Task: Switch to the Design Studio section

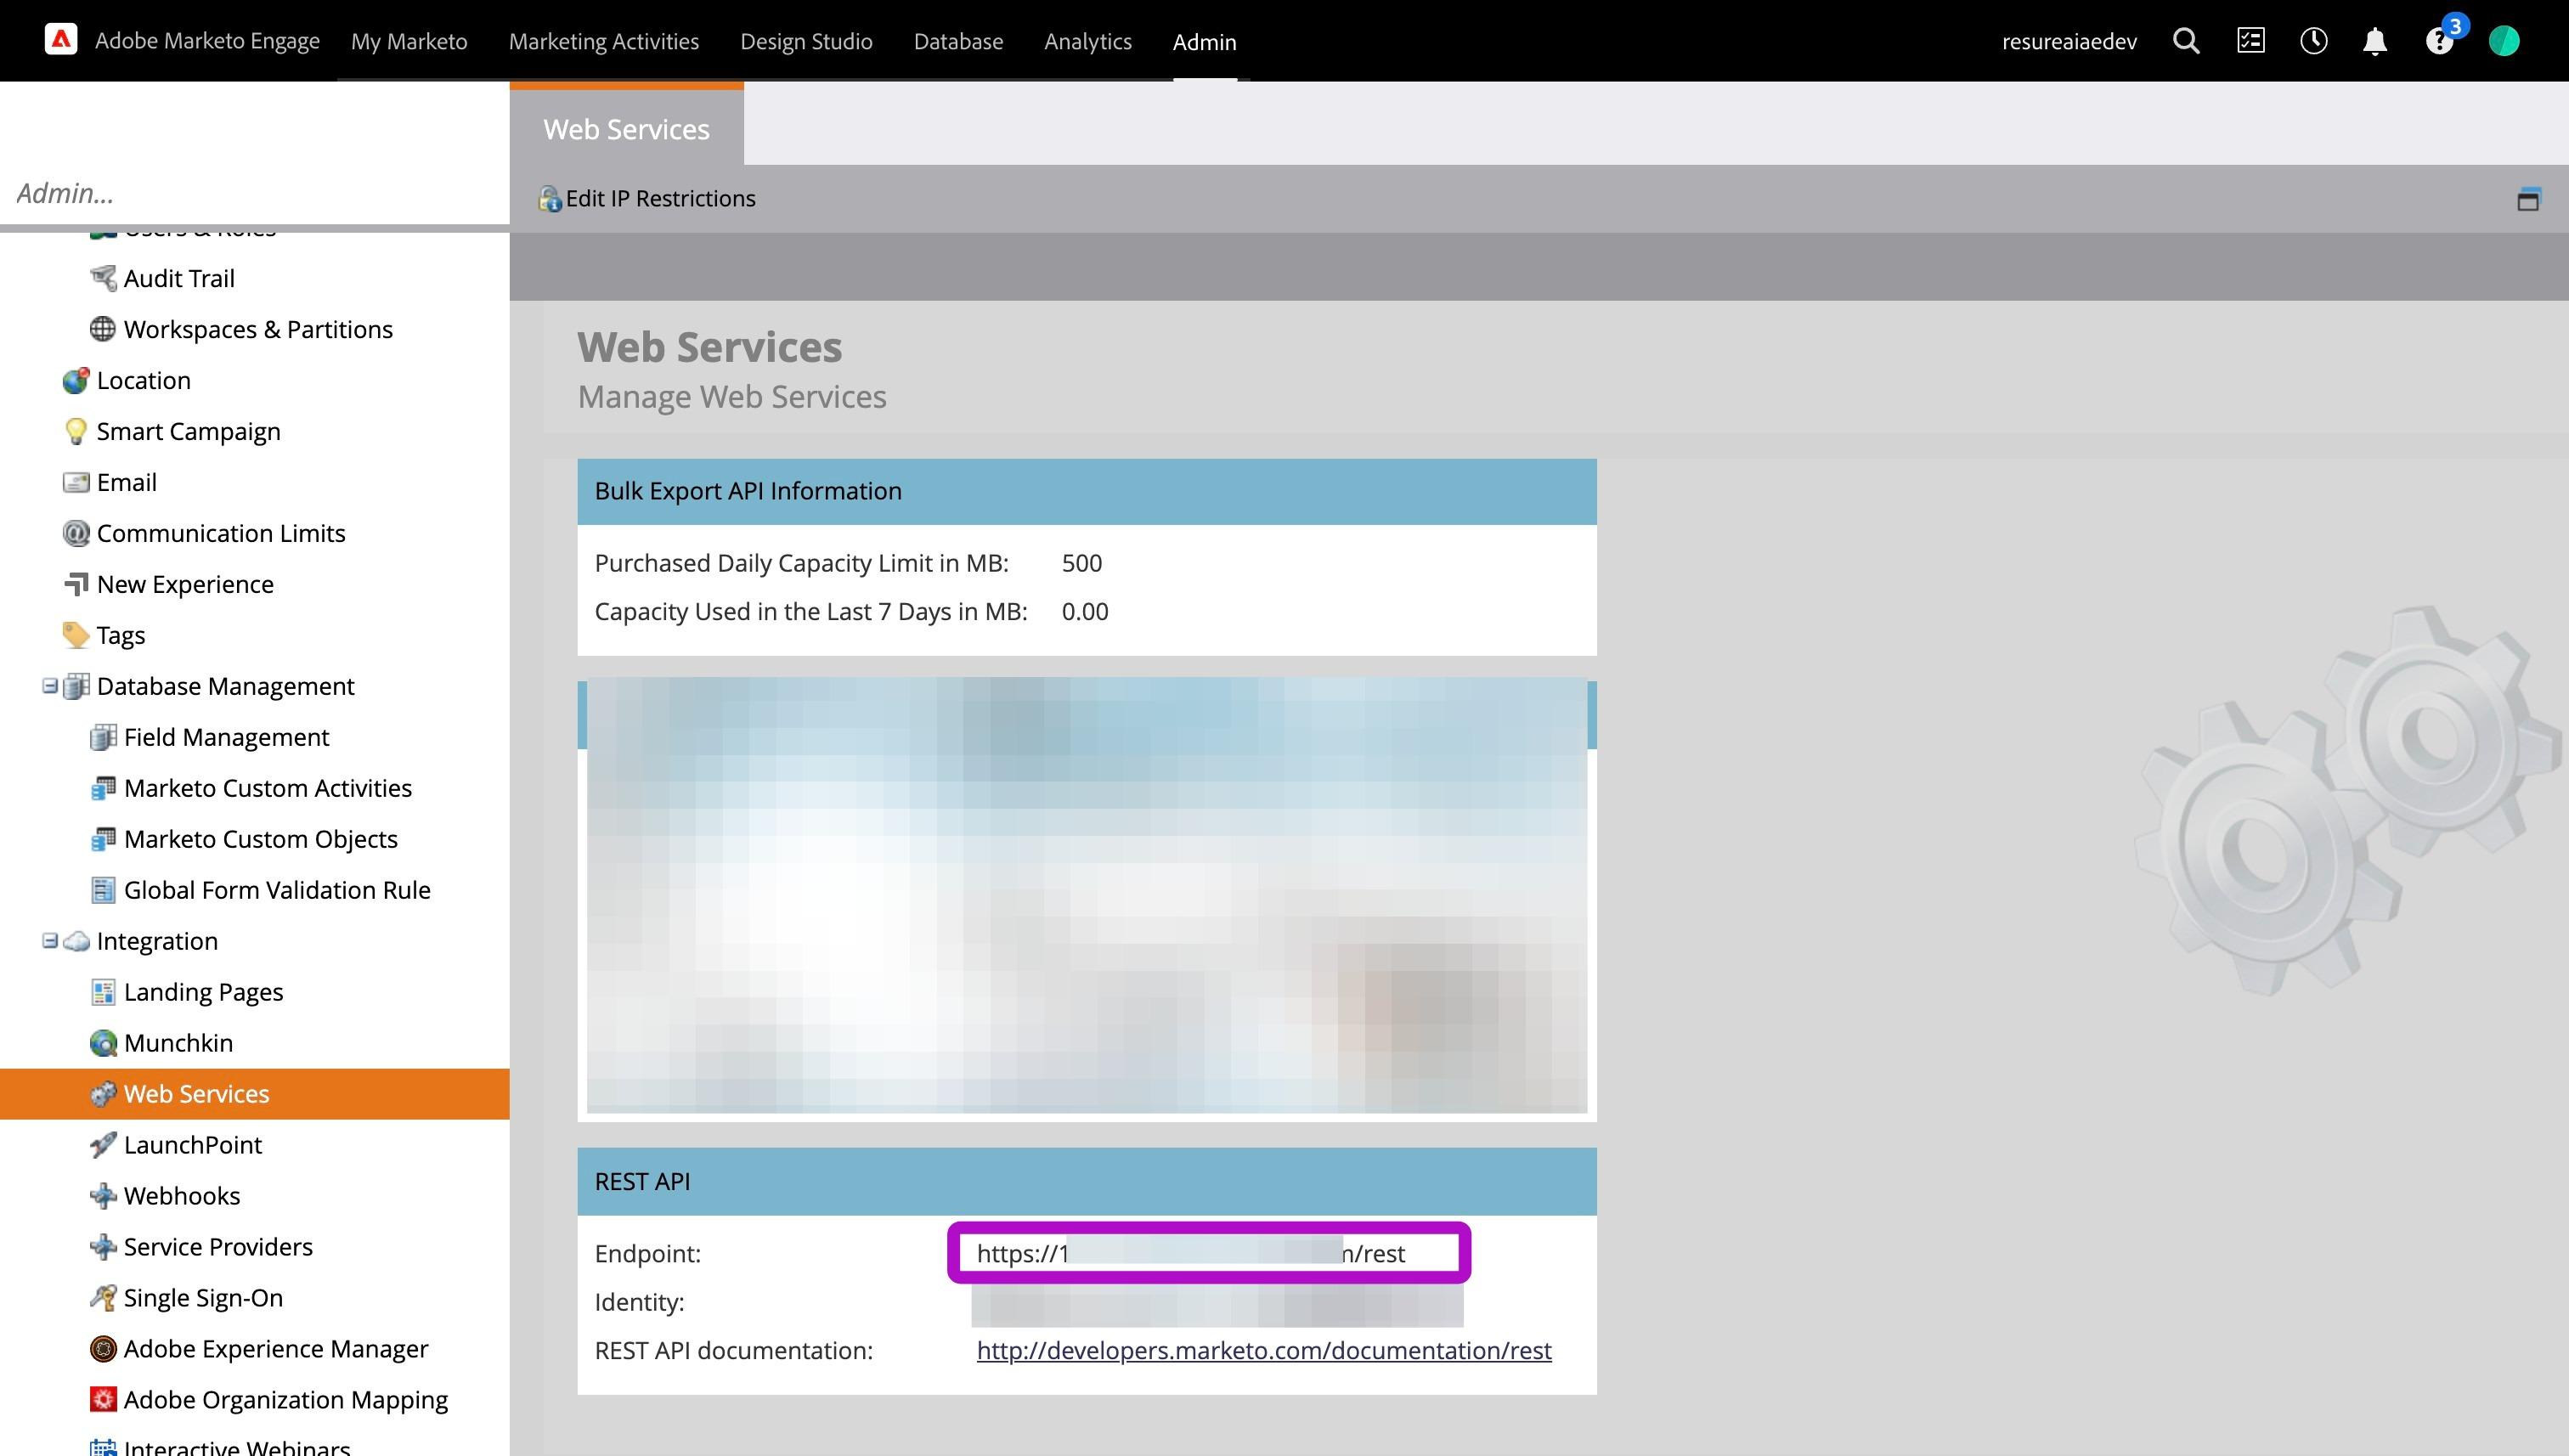Action: (x=806, y=42)
